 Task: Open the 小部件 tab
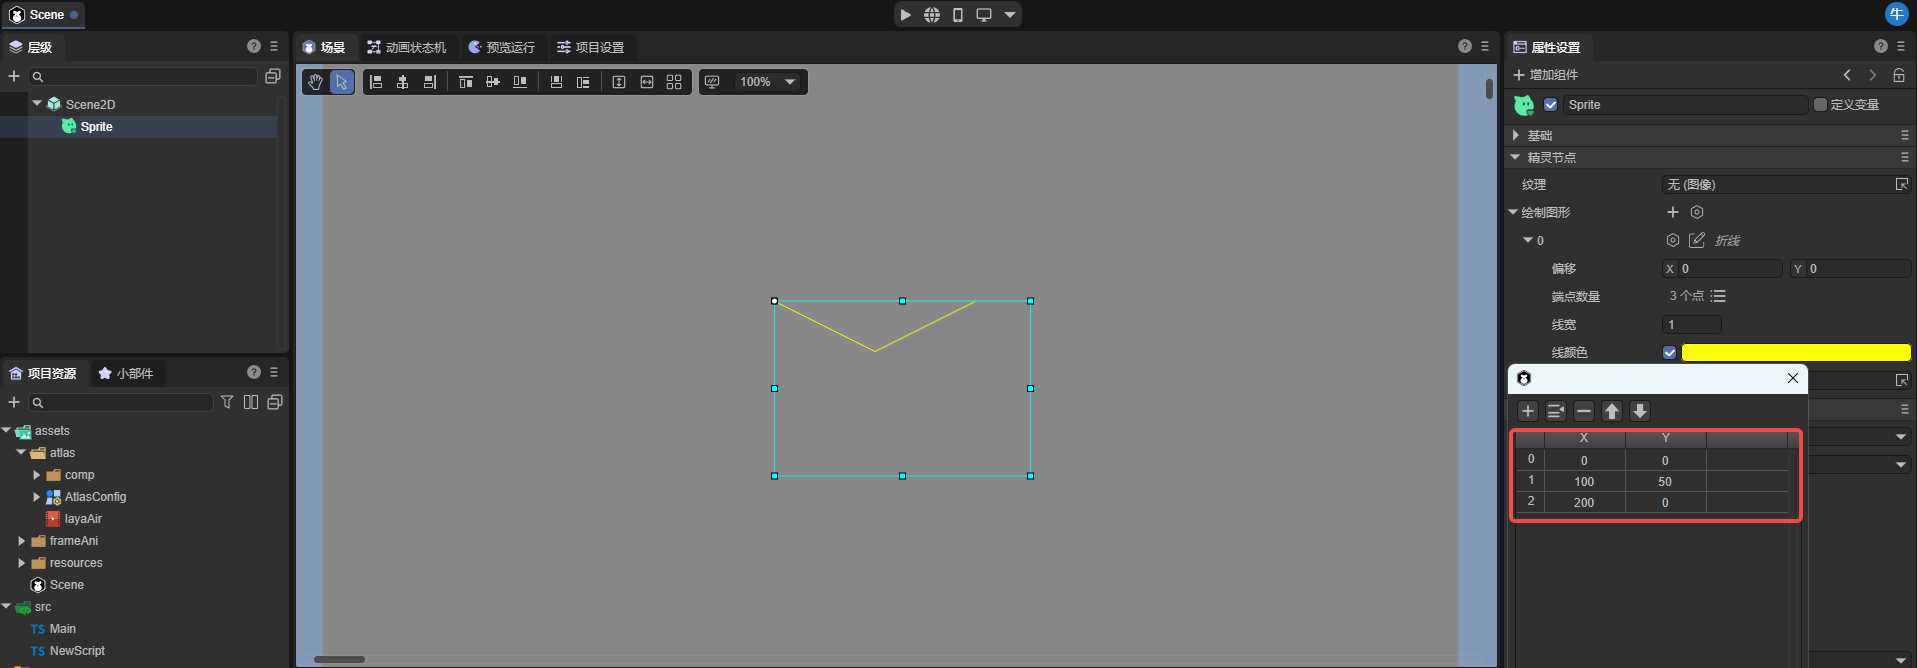click(126, 373)
